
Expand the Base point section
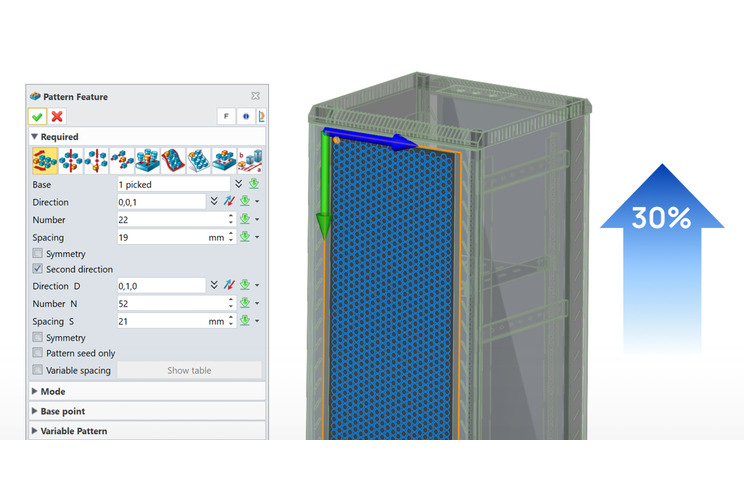tap(36, 411)
